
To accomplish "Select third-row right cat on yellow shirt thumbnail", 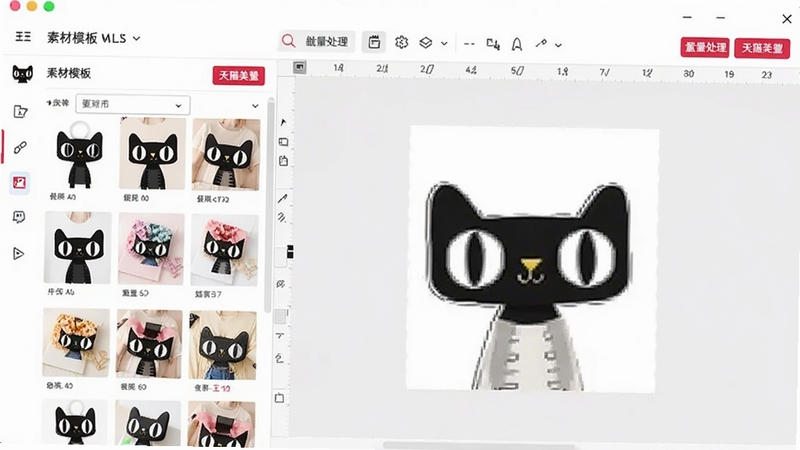I will click(223, 345).
